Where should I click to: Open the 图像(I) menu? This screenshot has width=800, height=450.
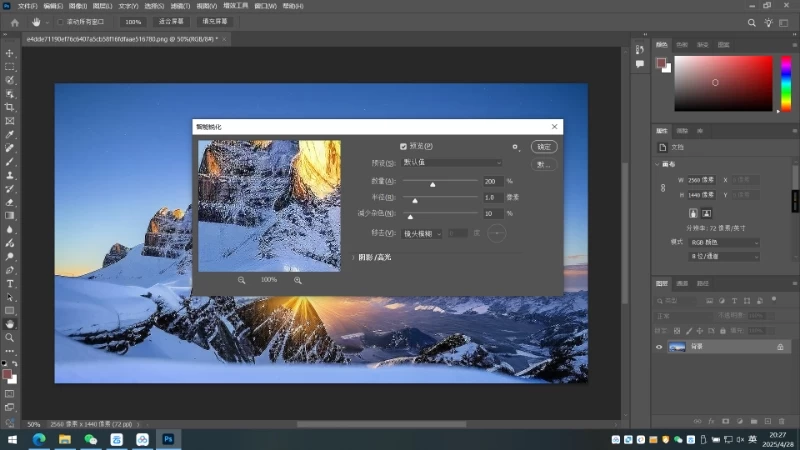coord(78,6)
